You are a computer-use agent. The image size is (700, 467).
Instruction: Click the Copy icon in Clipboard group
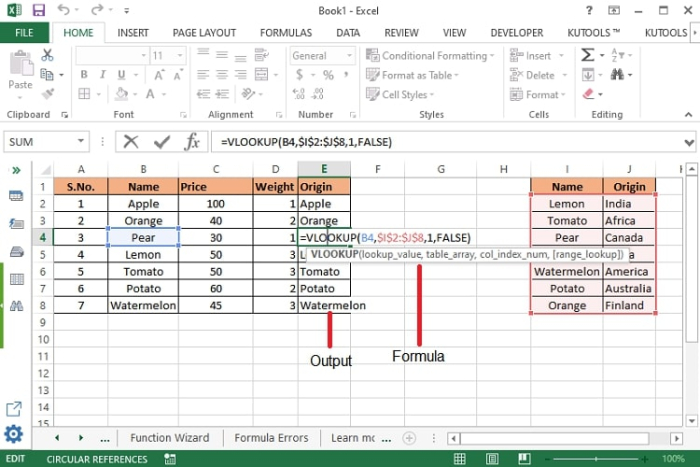pyautogui.click(x=47, y=74)
